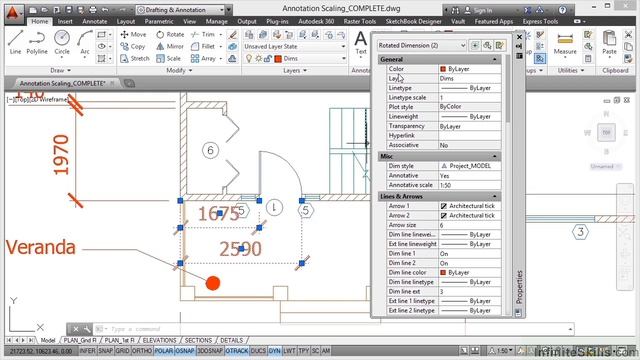Click the Move tool

(x=133, y=34)
